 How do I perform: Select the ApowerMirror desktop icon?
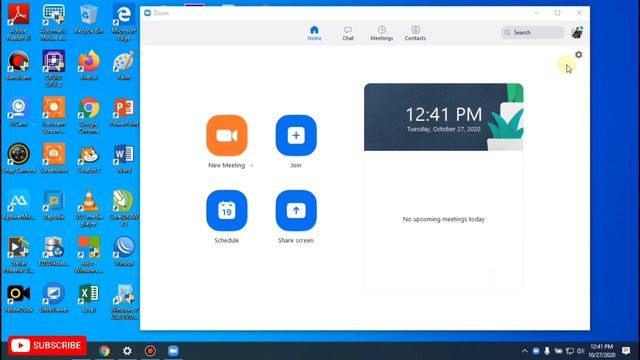19,205
